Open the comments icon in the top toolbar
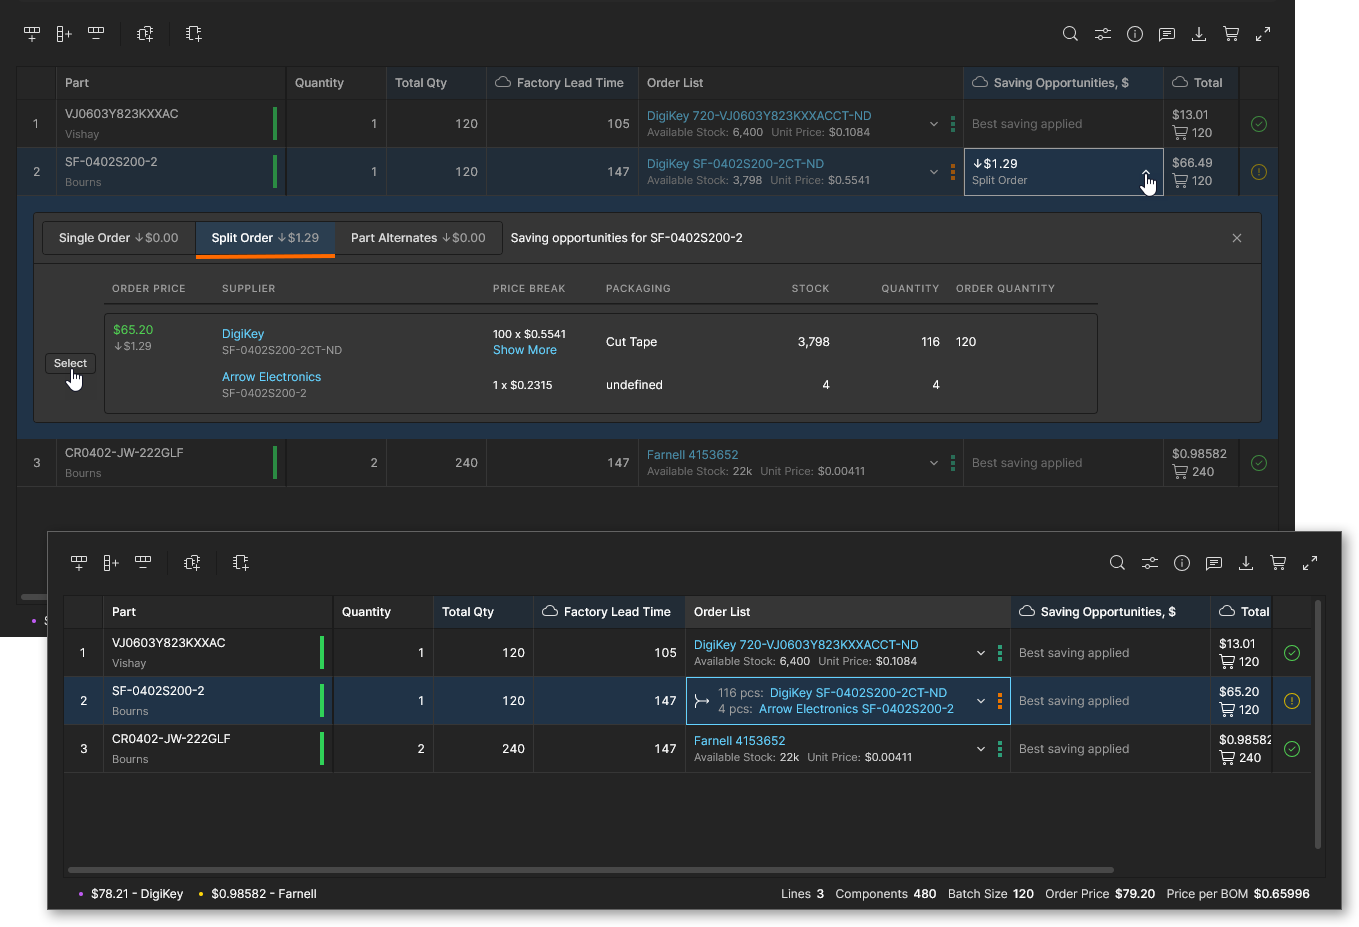 [1166, 34]
